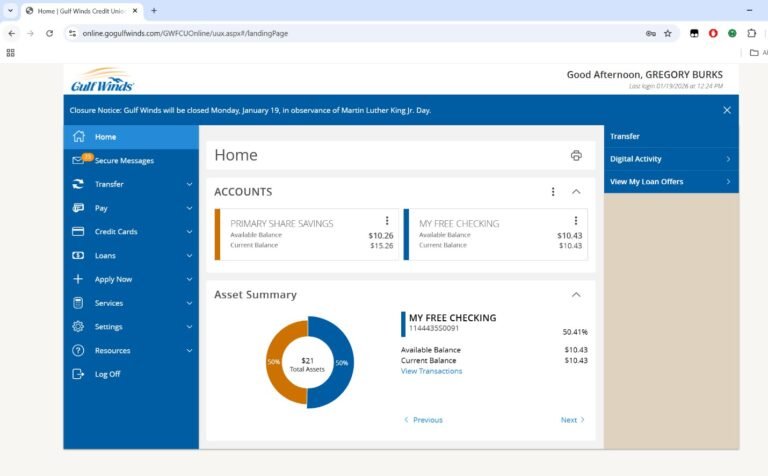Open the Accounts section three-dot menu
Image resolution: width=768 pixels, height=476 pixels.
coord(552,192)
